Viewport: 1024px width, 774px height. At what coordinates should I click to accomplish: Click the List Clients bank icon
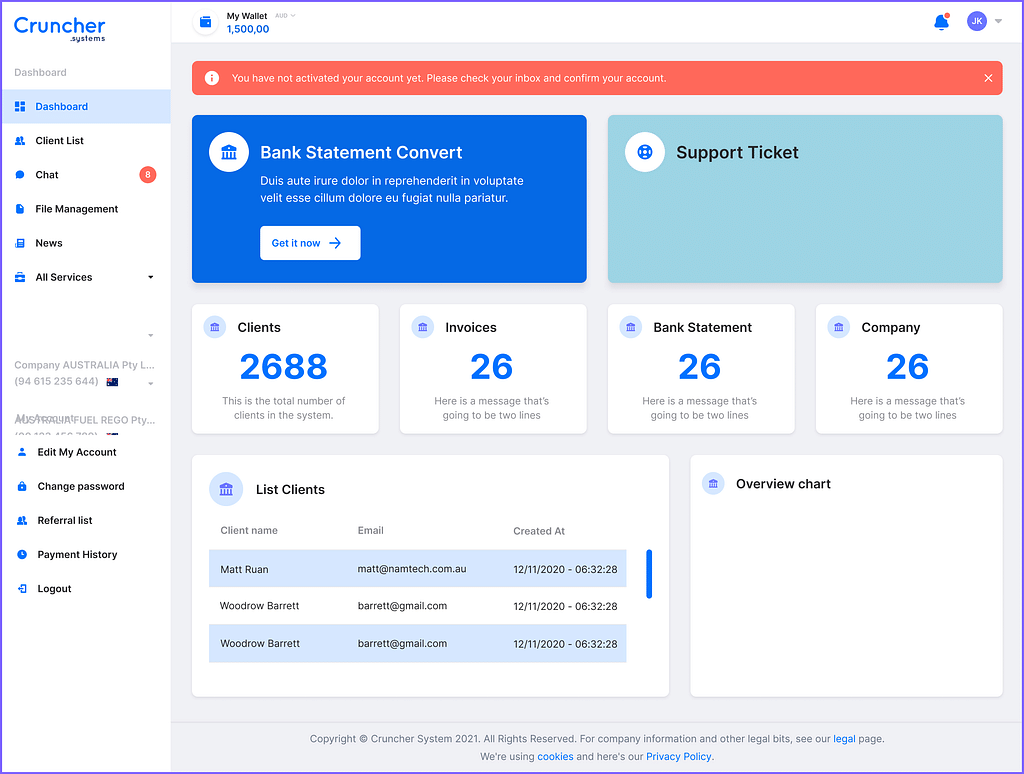coord(226,489)
